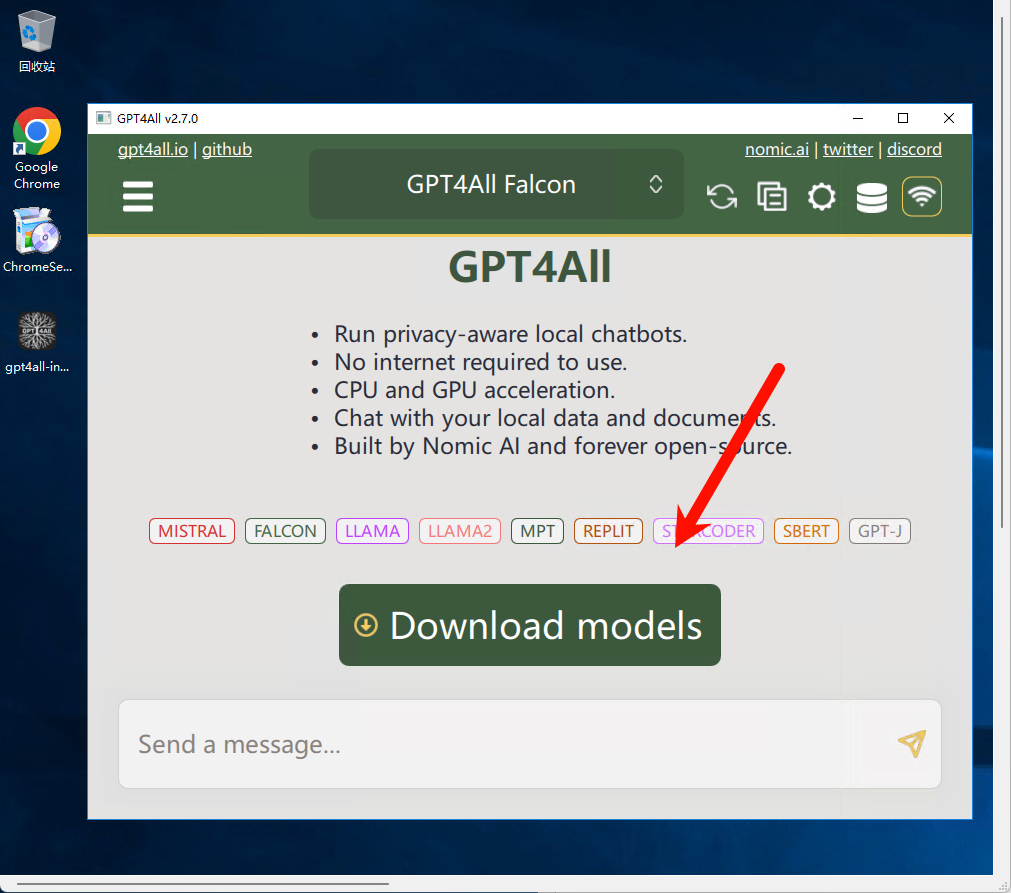Image resolution: width=1011 pixels, height=893 pixels.
Task: Open the twitter link
Action: pyautogui.click(x=848, y=150)
